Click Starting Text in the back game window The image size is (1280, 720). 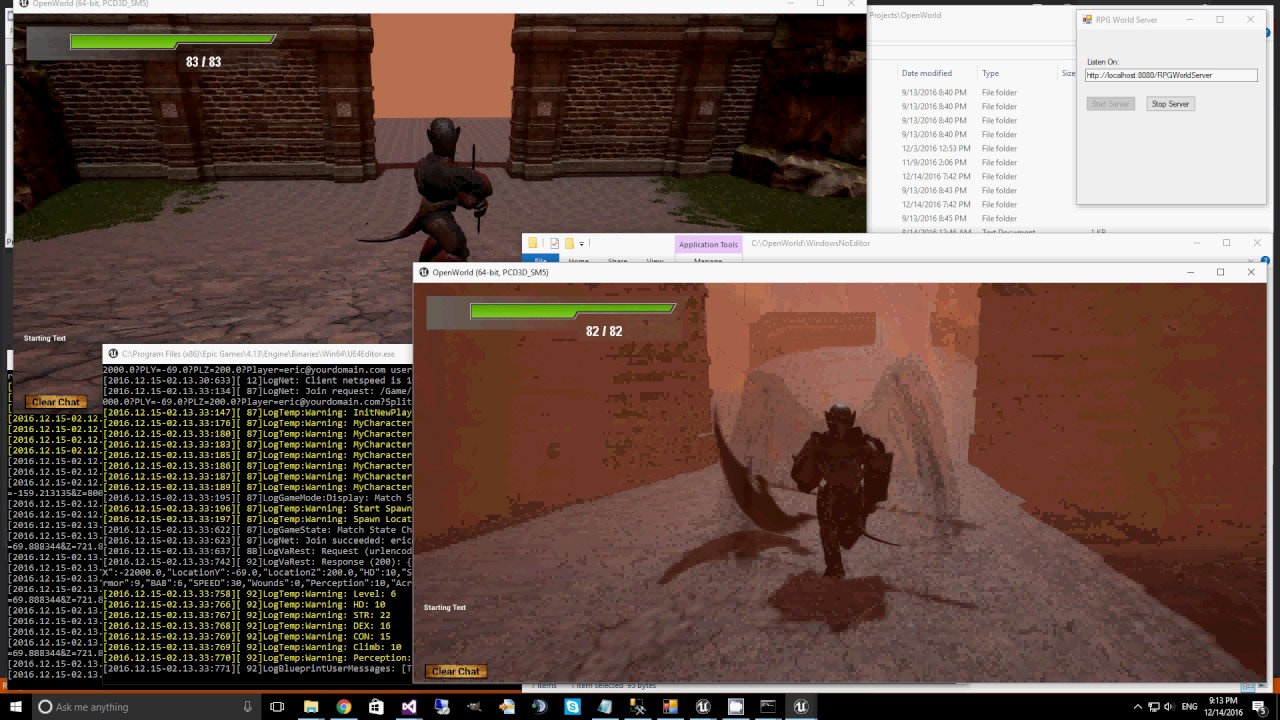click(x=45, y=338)
